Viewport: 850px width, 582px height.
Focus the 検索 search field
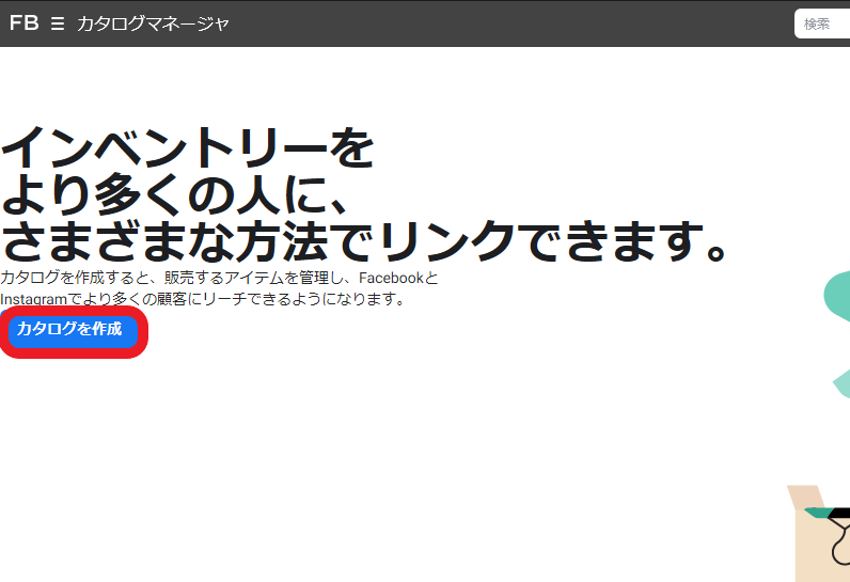(822, 24)
